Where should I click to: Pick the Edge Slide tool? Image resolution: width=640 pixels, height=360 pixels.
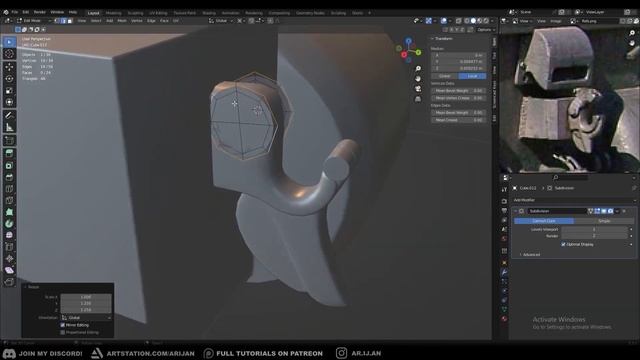(x=9, y=247)
